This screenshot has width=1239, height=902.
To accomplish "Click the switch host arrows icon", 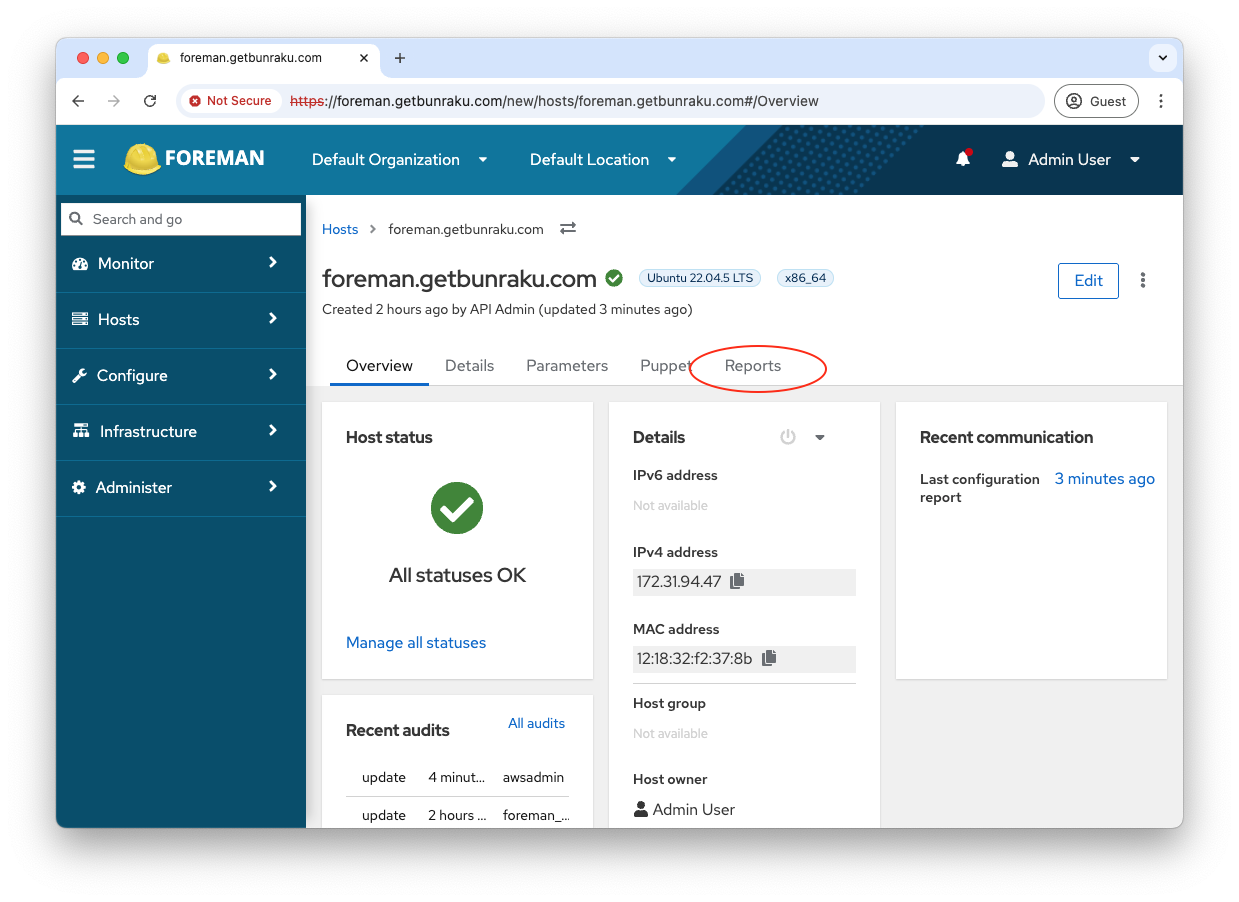I will (568, 229).
